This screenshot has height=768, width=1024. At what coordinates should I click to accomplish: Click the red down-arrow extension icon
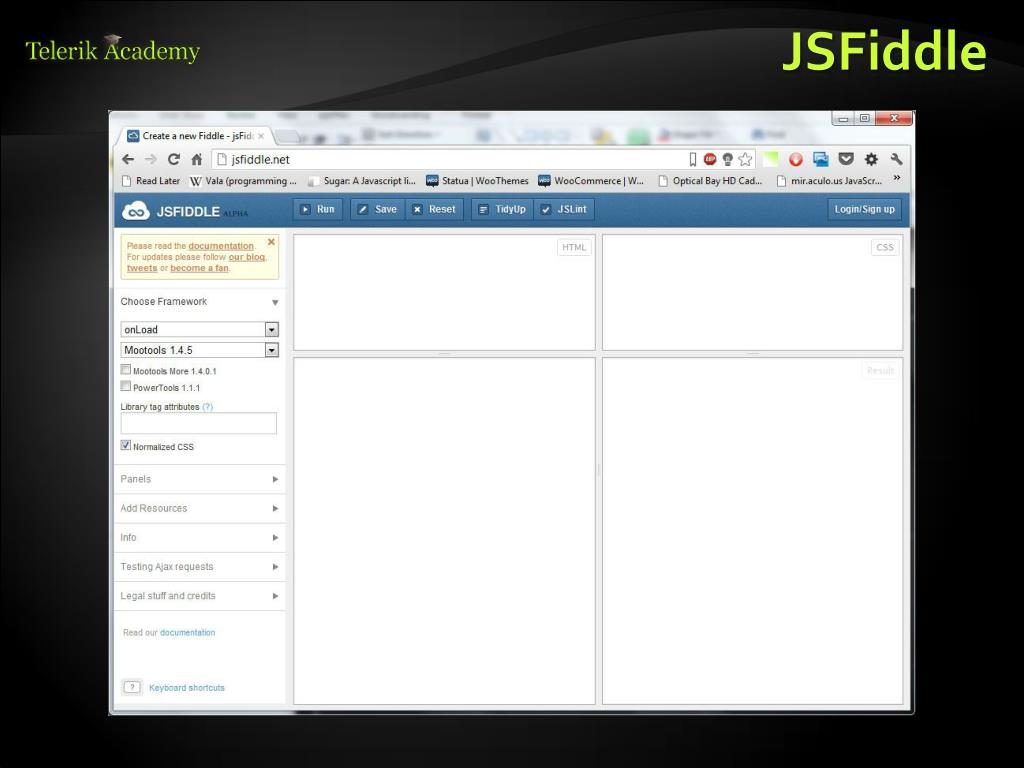795,159
